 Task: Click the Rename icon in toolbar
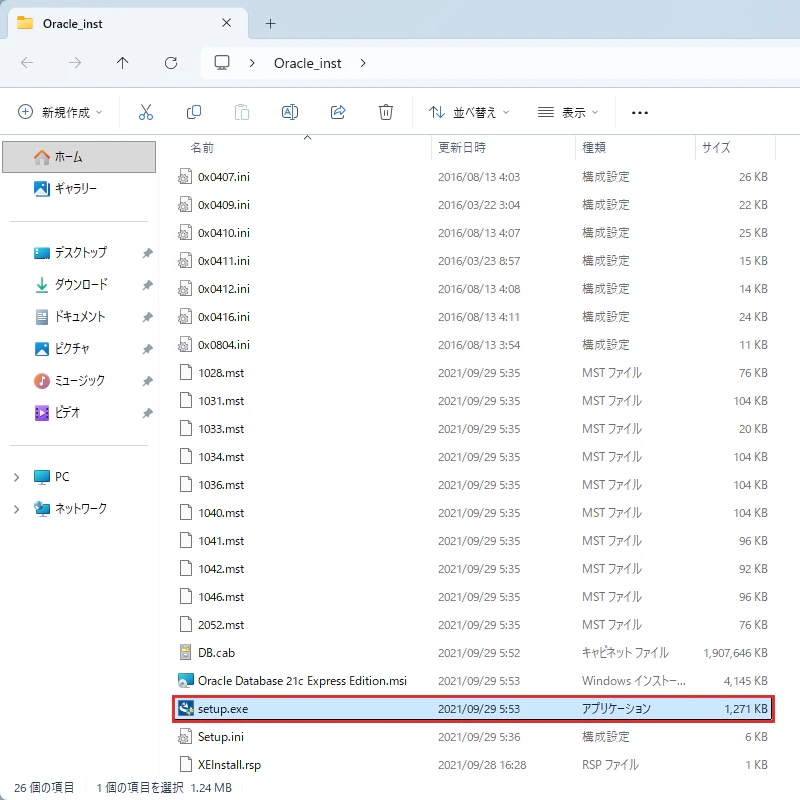point(290,112)
